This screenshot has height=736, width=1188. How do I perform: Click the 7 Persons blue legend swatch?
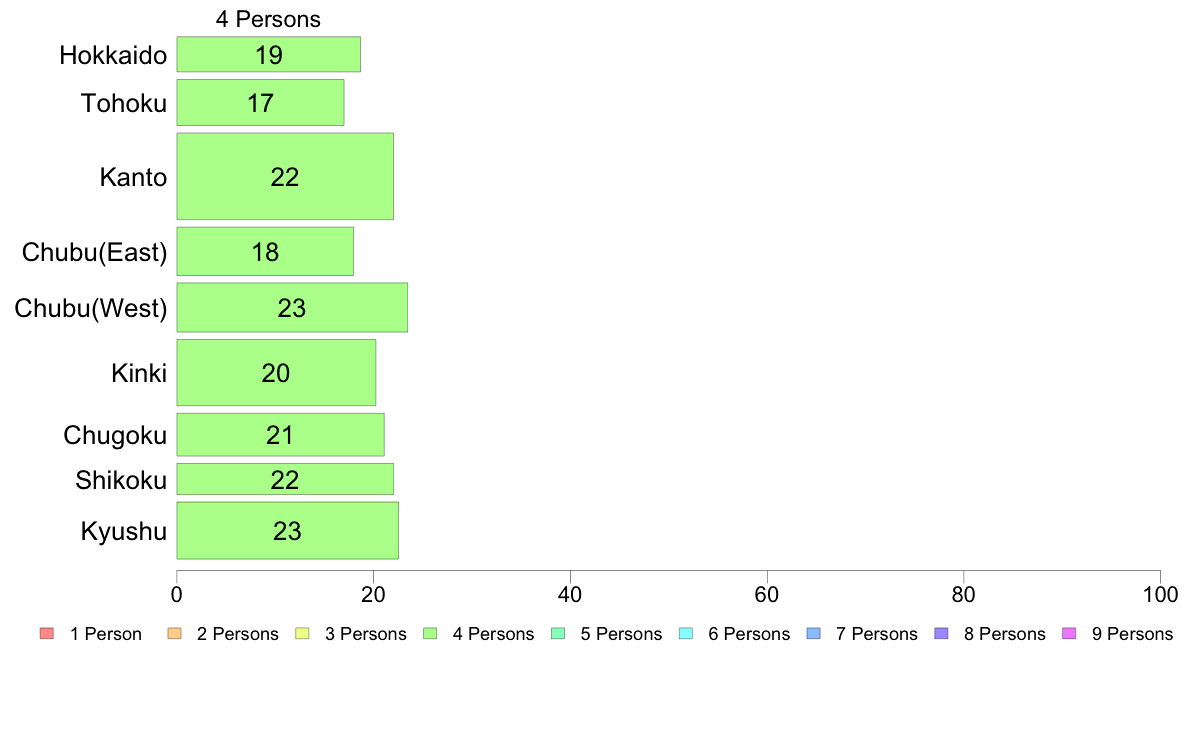pyautogui.click(x=814, y=634)
